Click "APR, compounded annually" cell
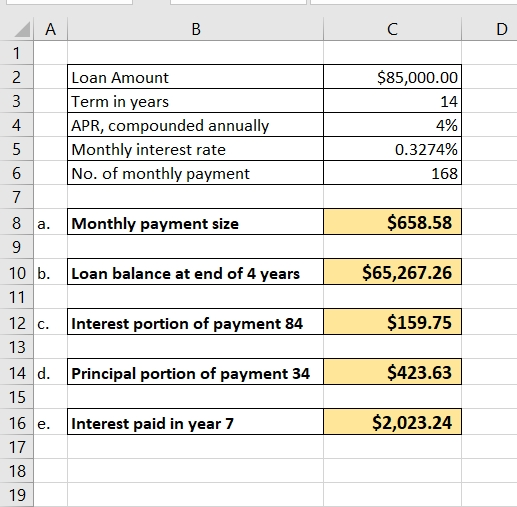Screen dimensions: 517x507 pos(195,125)
